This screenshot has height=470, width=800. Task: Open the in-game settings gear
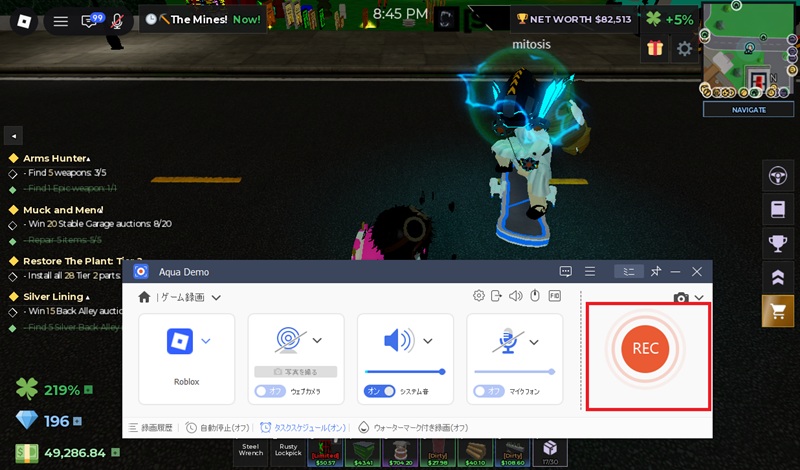coord(684,48)
